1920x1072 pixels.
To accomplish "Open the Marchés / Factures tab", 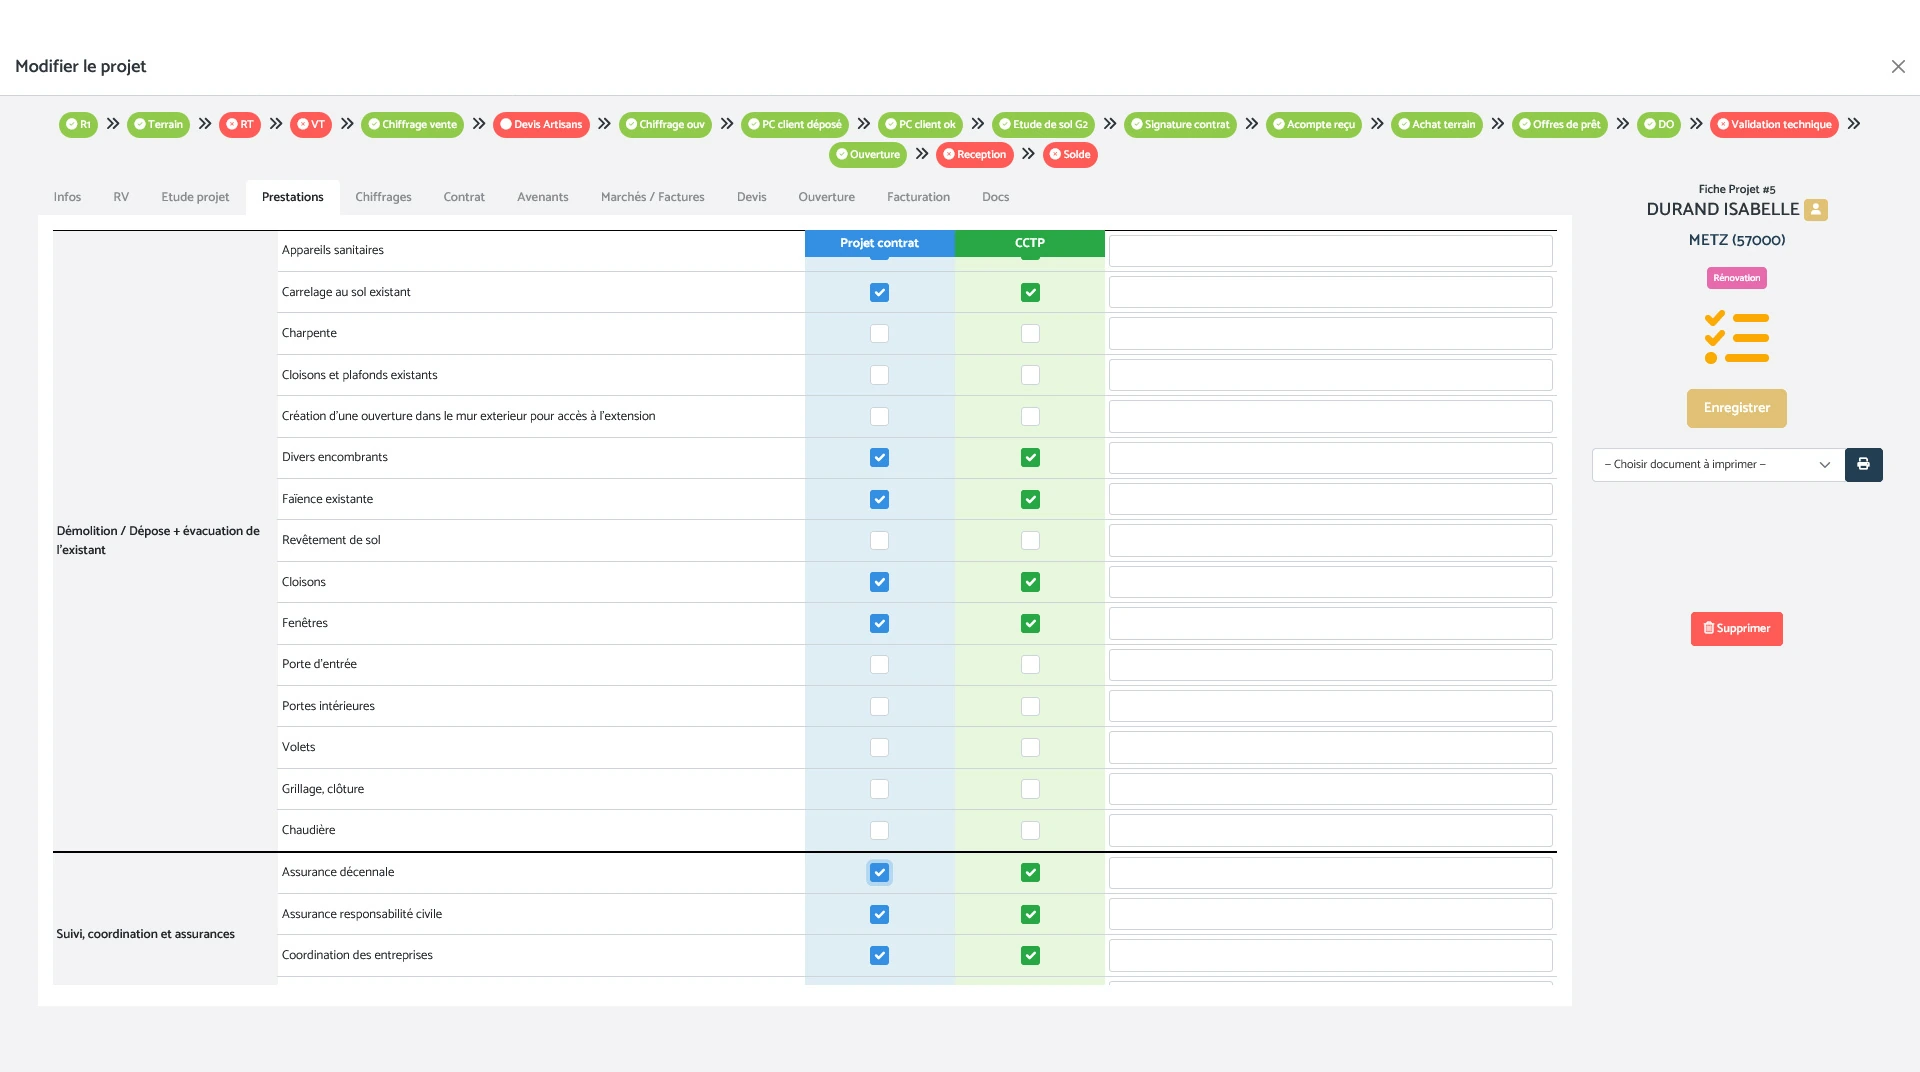I will click(652, 197).
